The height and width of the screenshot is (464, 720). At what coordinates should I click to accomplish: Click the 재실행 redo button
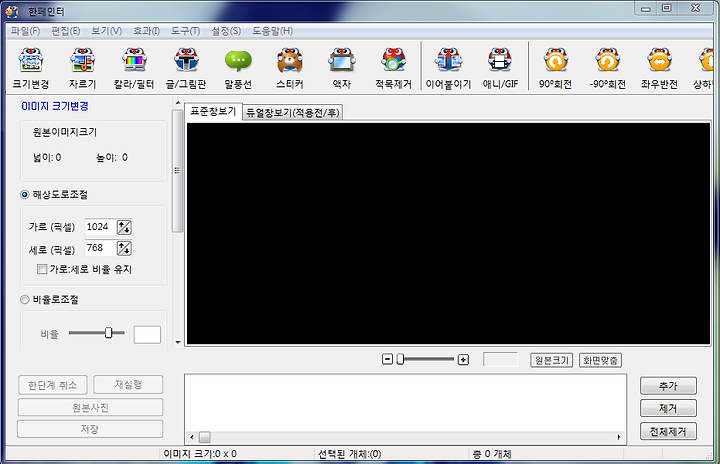[x=128, y=385]
